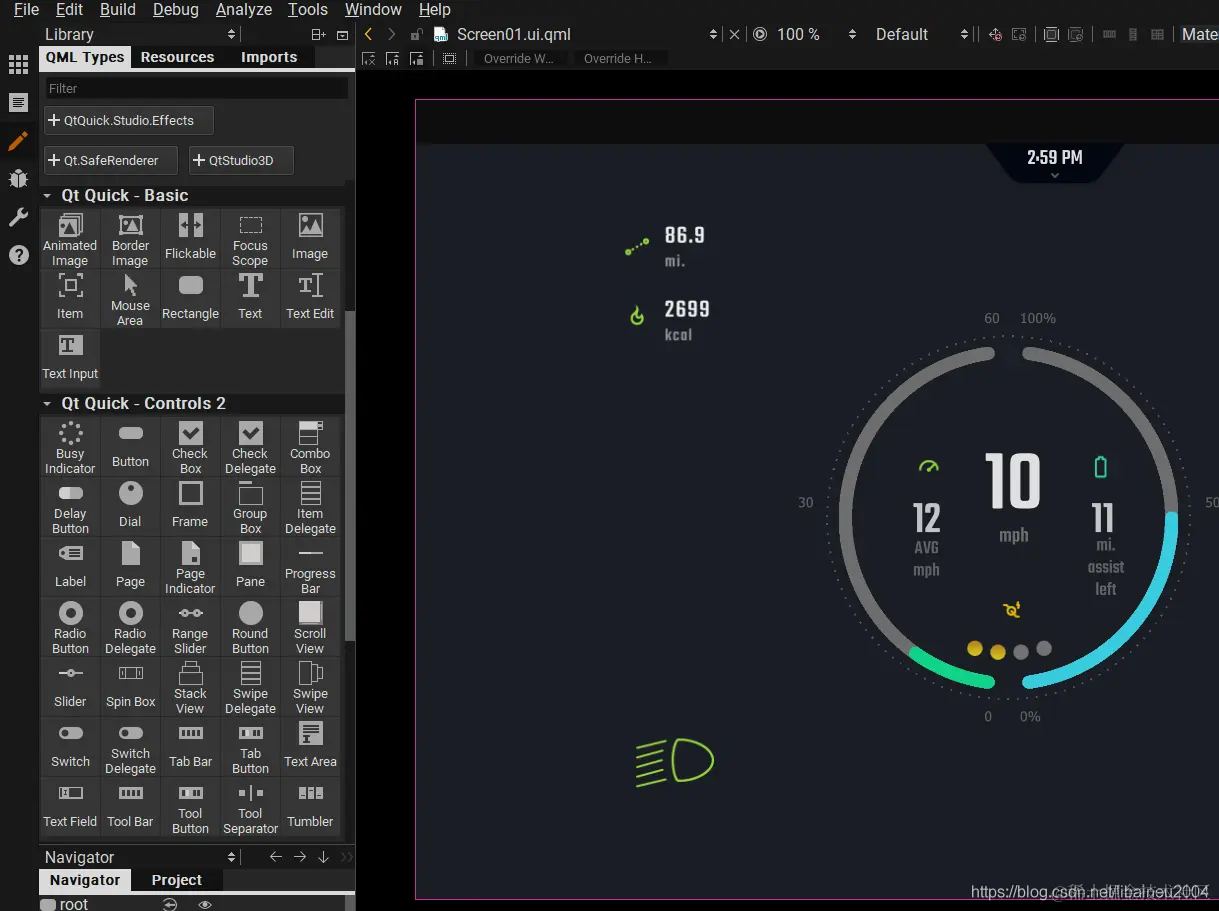Open Help mode question icon
The image size is (1219, 911).
18,255
